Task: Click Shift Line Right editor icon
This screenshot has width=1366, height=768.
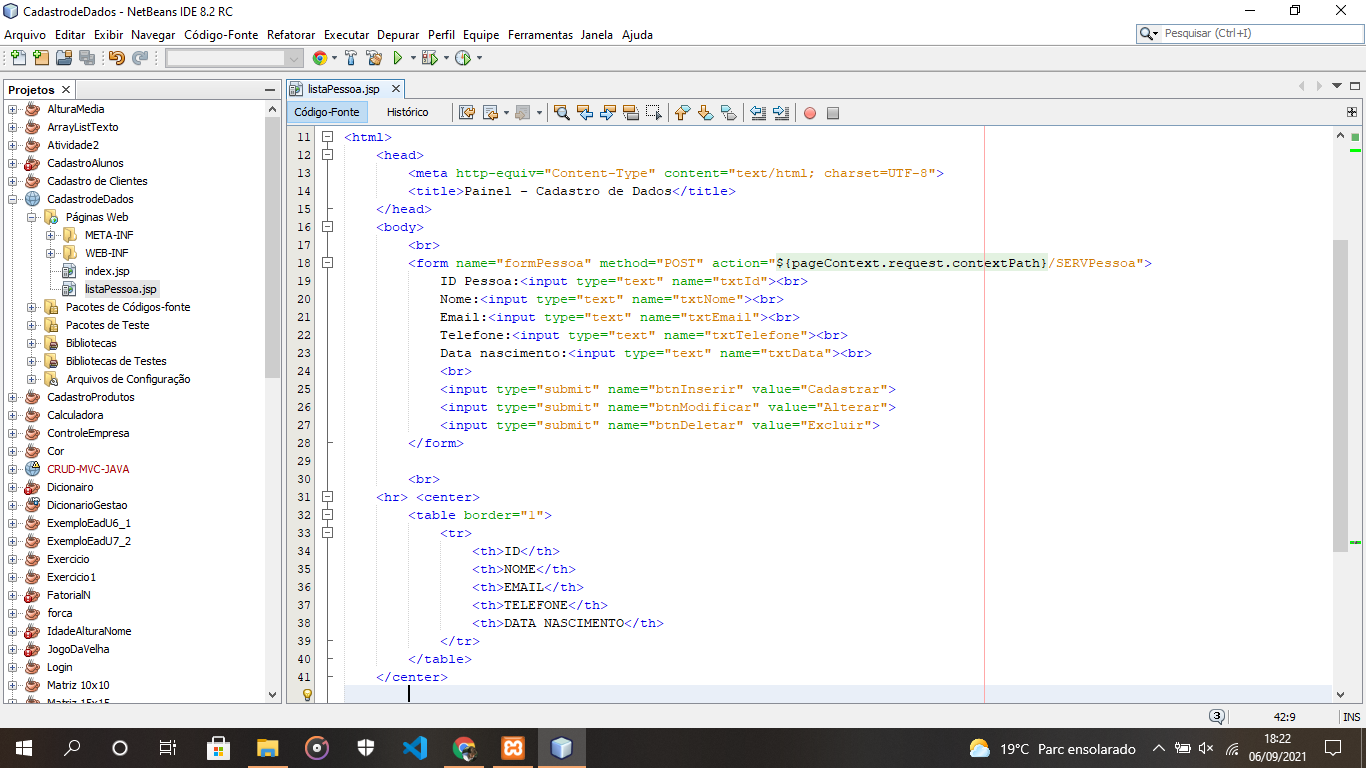Action: [781, 113]
